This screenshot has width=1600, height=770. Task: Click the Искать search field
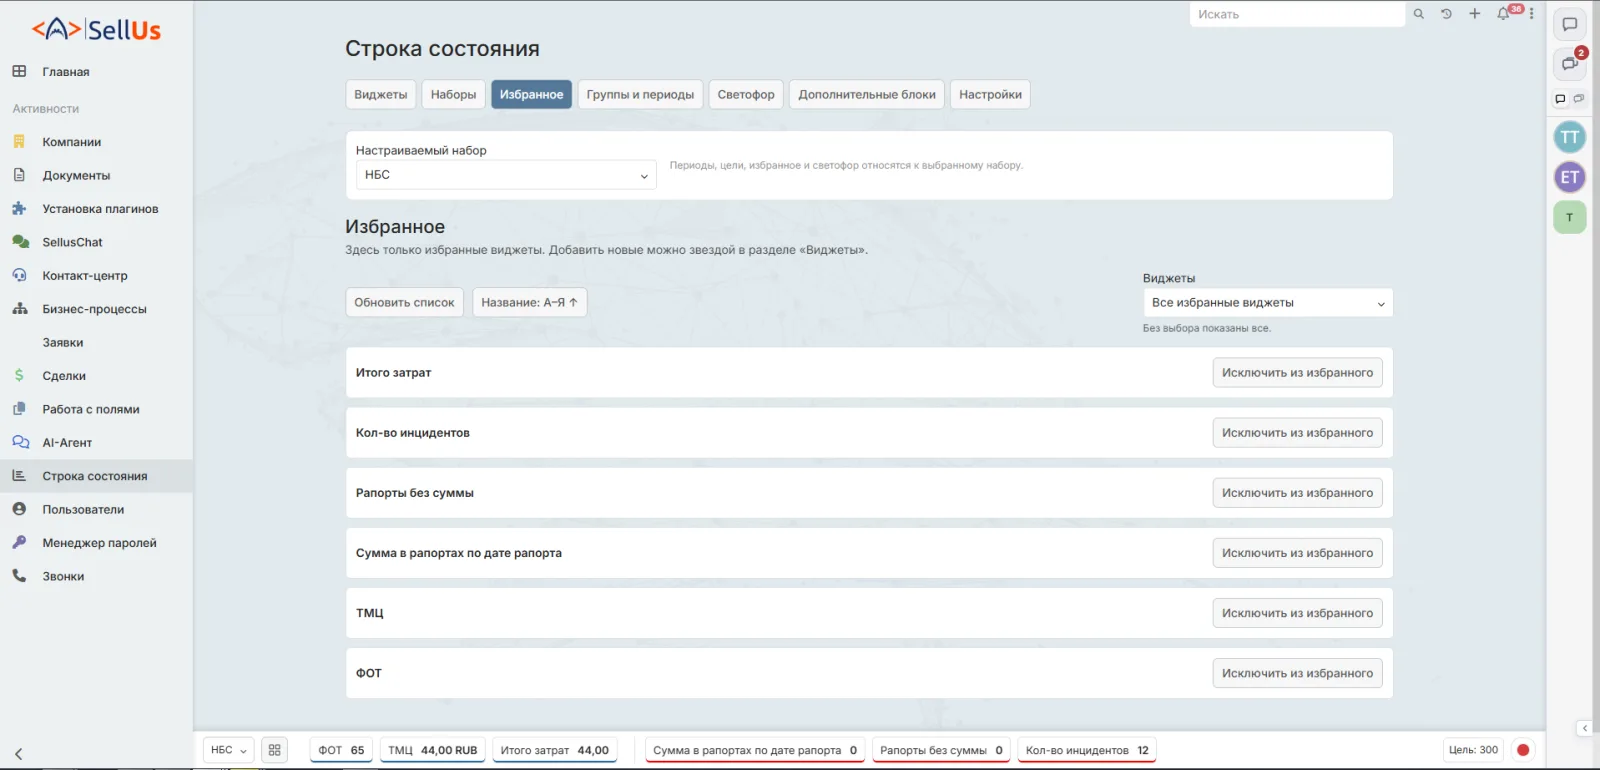[1297, 14]
